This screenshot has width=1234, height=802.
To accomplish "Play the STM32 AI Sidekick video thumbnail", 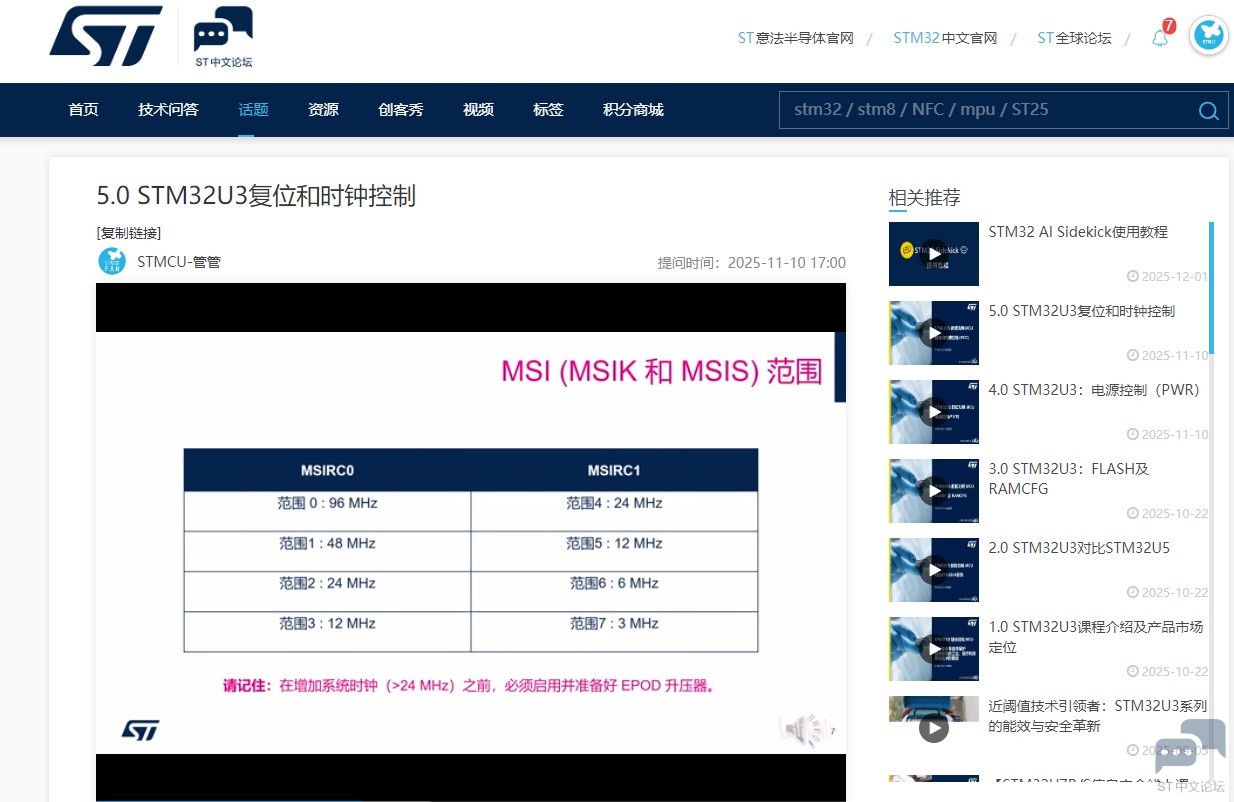I will point(933,254).
